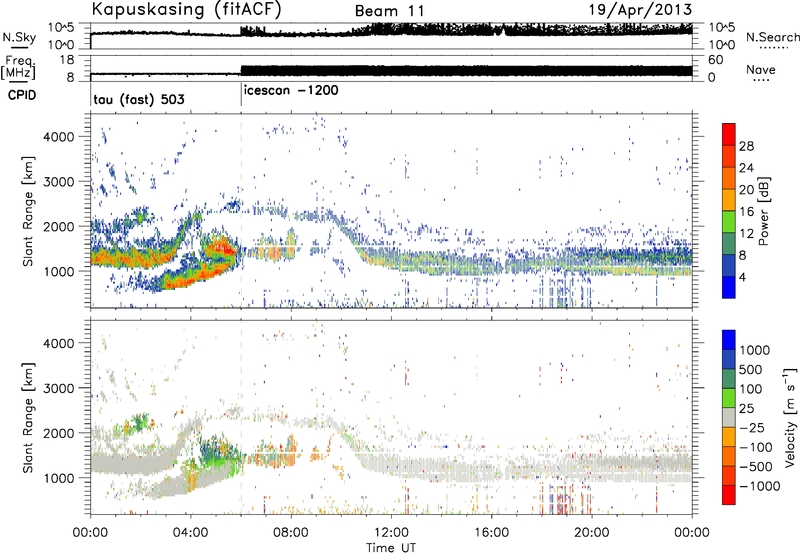Click the 'Freq. [MHz]' legend label

point(18,67)
